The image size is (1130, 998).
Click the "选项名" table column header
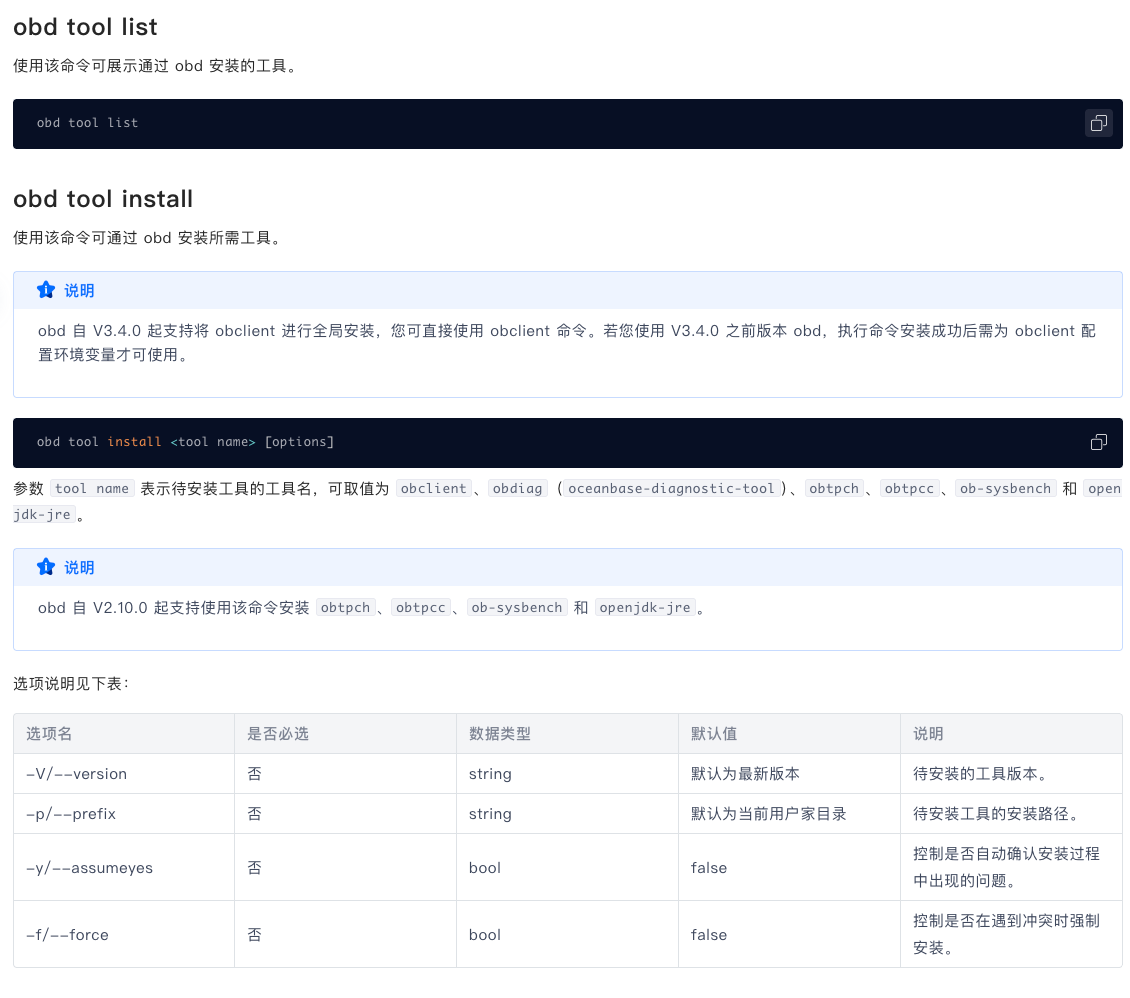[x=49, y=734]
